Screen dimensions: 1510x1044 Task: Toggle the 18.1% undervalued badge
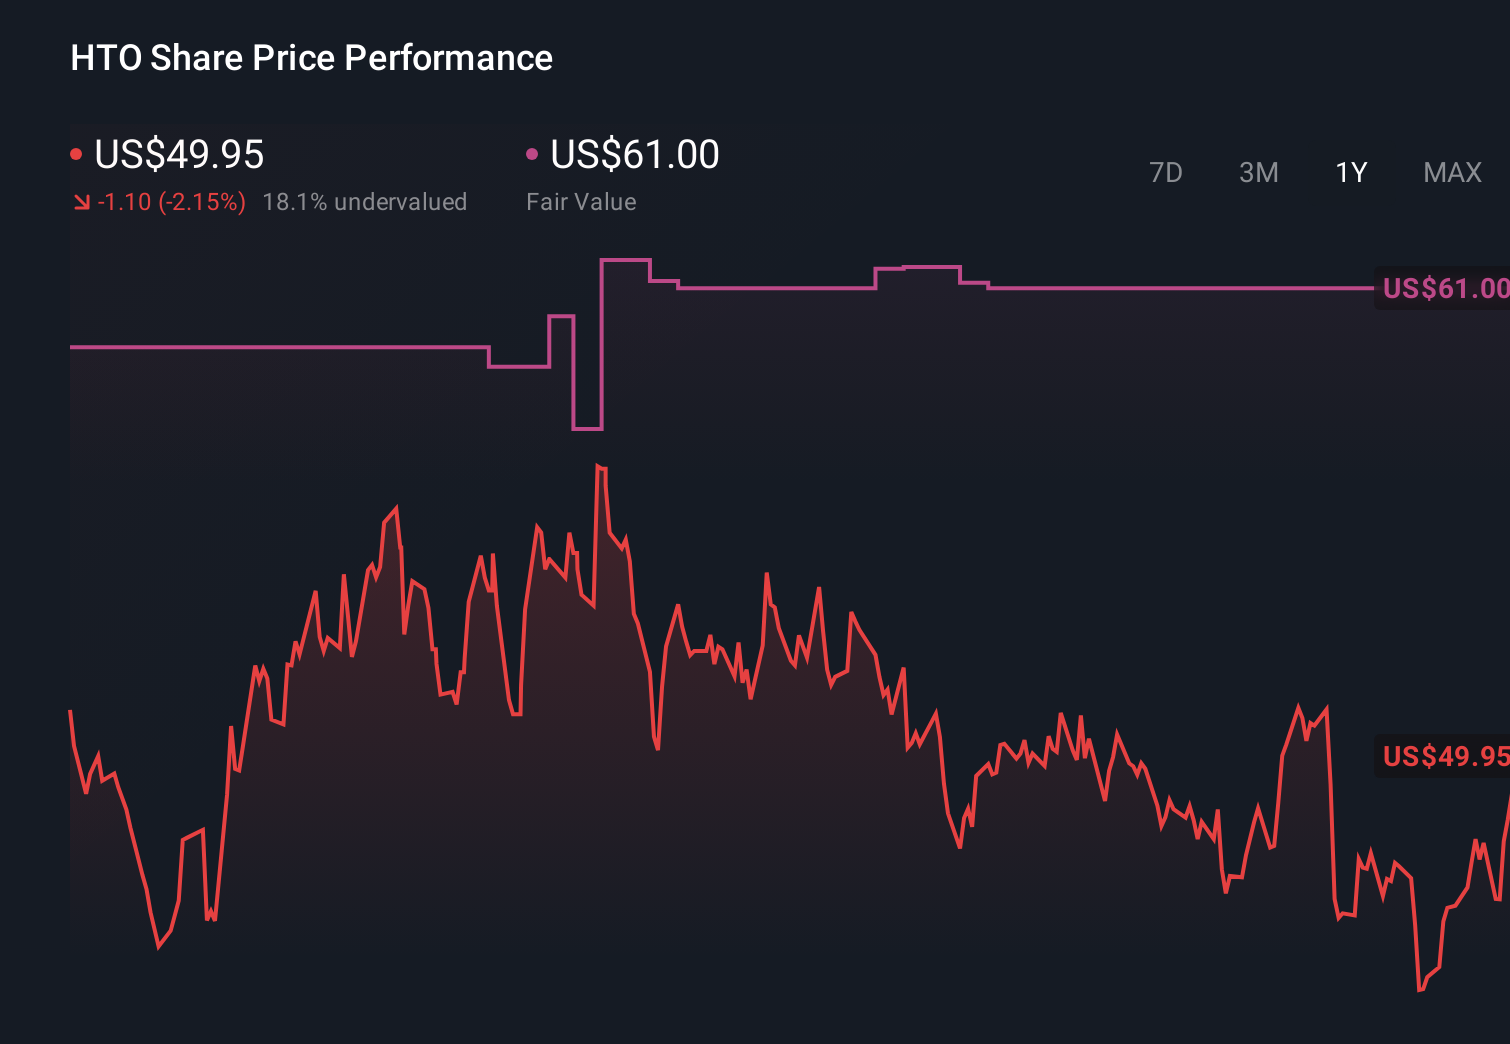[x=365, y=201]
